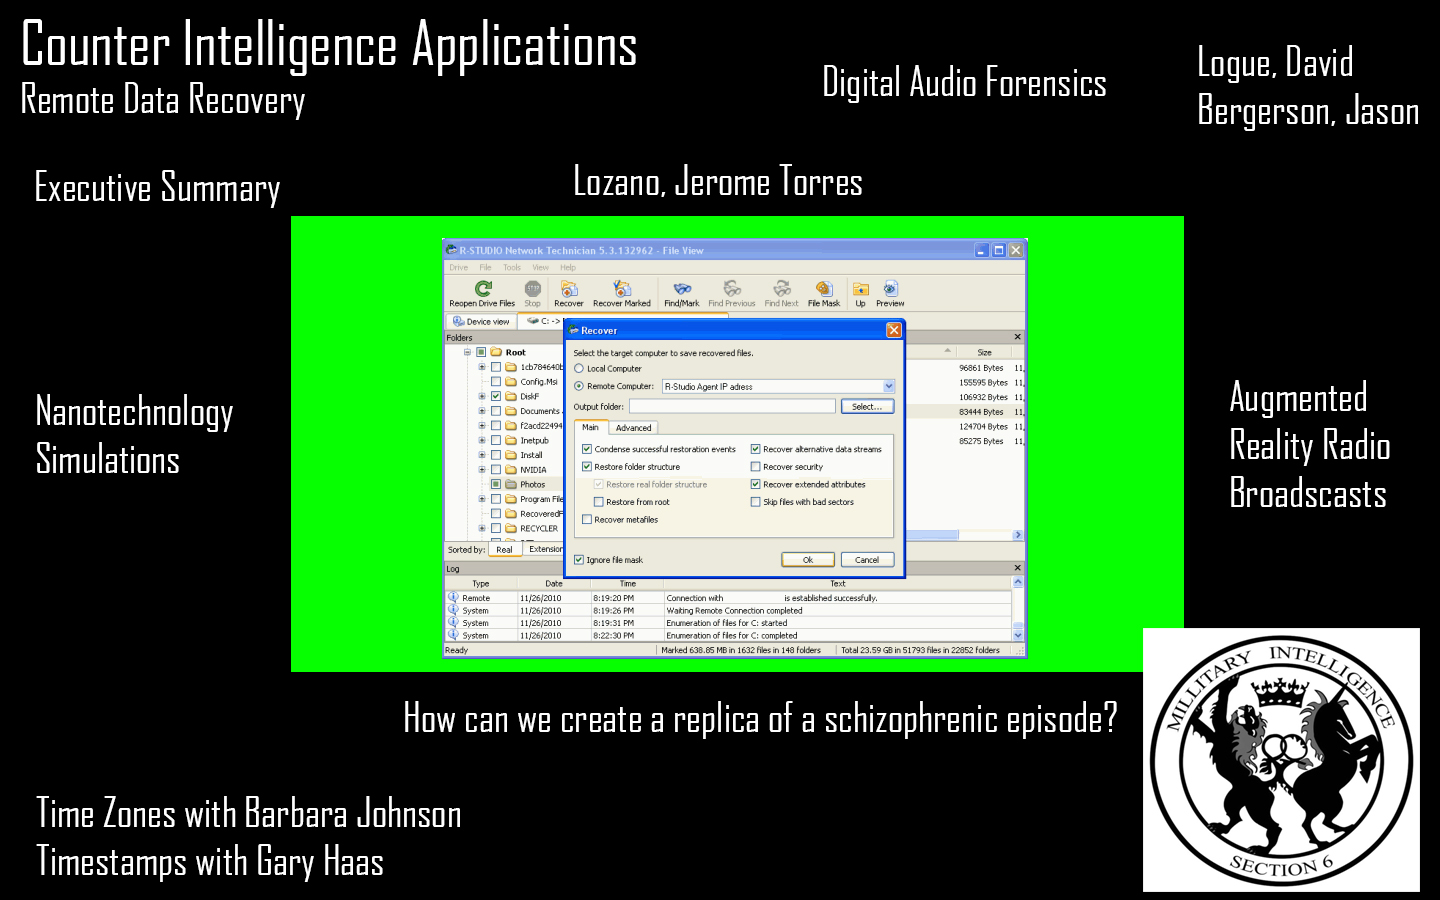Collapse the Root folder tree node
The height and width of the screenshot is (900, 1440).
(467, 353)
